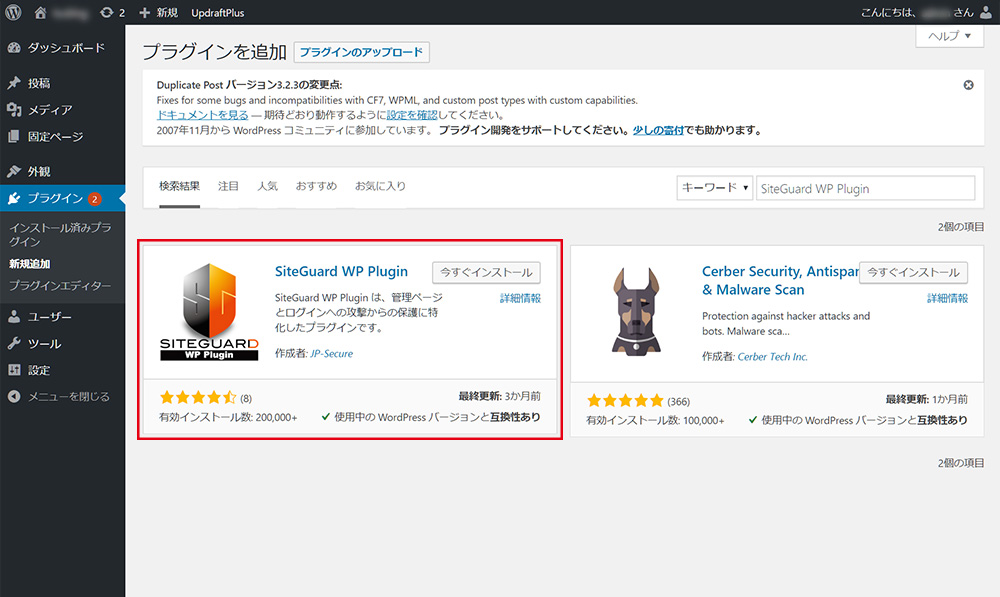This screenshot has width=1000, height=597.
Task: Go to ダッシュボード in the sidebar
Action: (66, 48)
